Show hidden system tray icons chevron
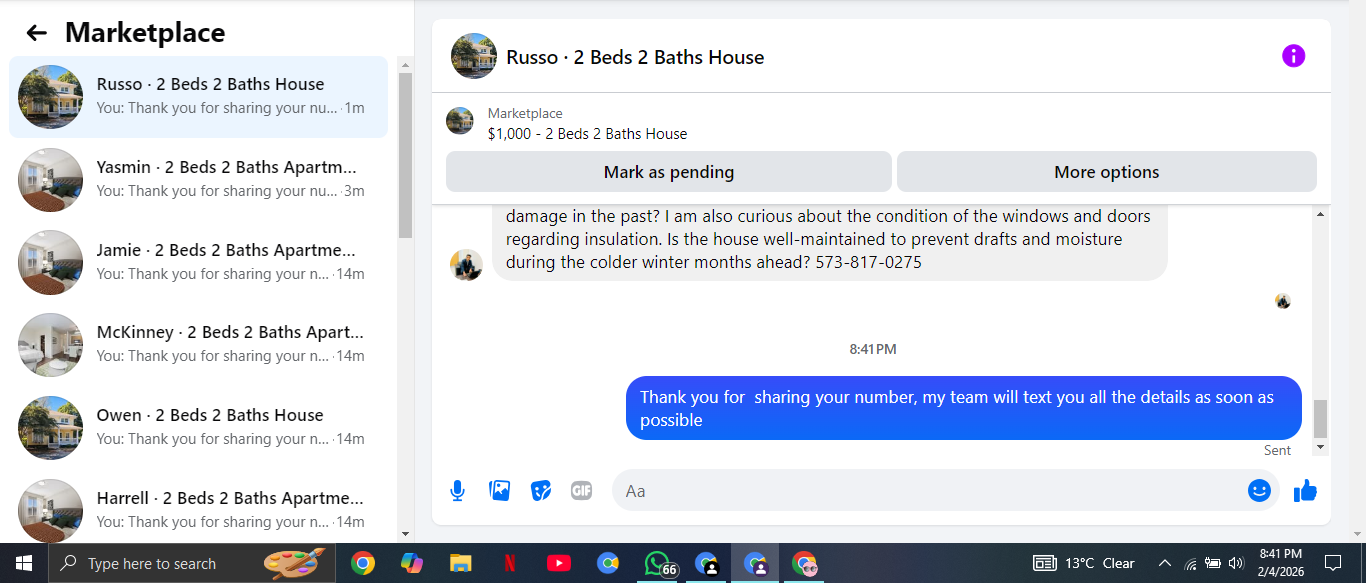This screenshot has height=583, width=1366. point(1164,563)
